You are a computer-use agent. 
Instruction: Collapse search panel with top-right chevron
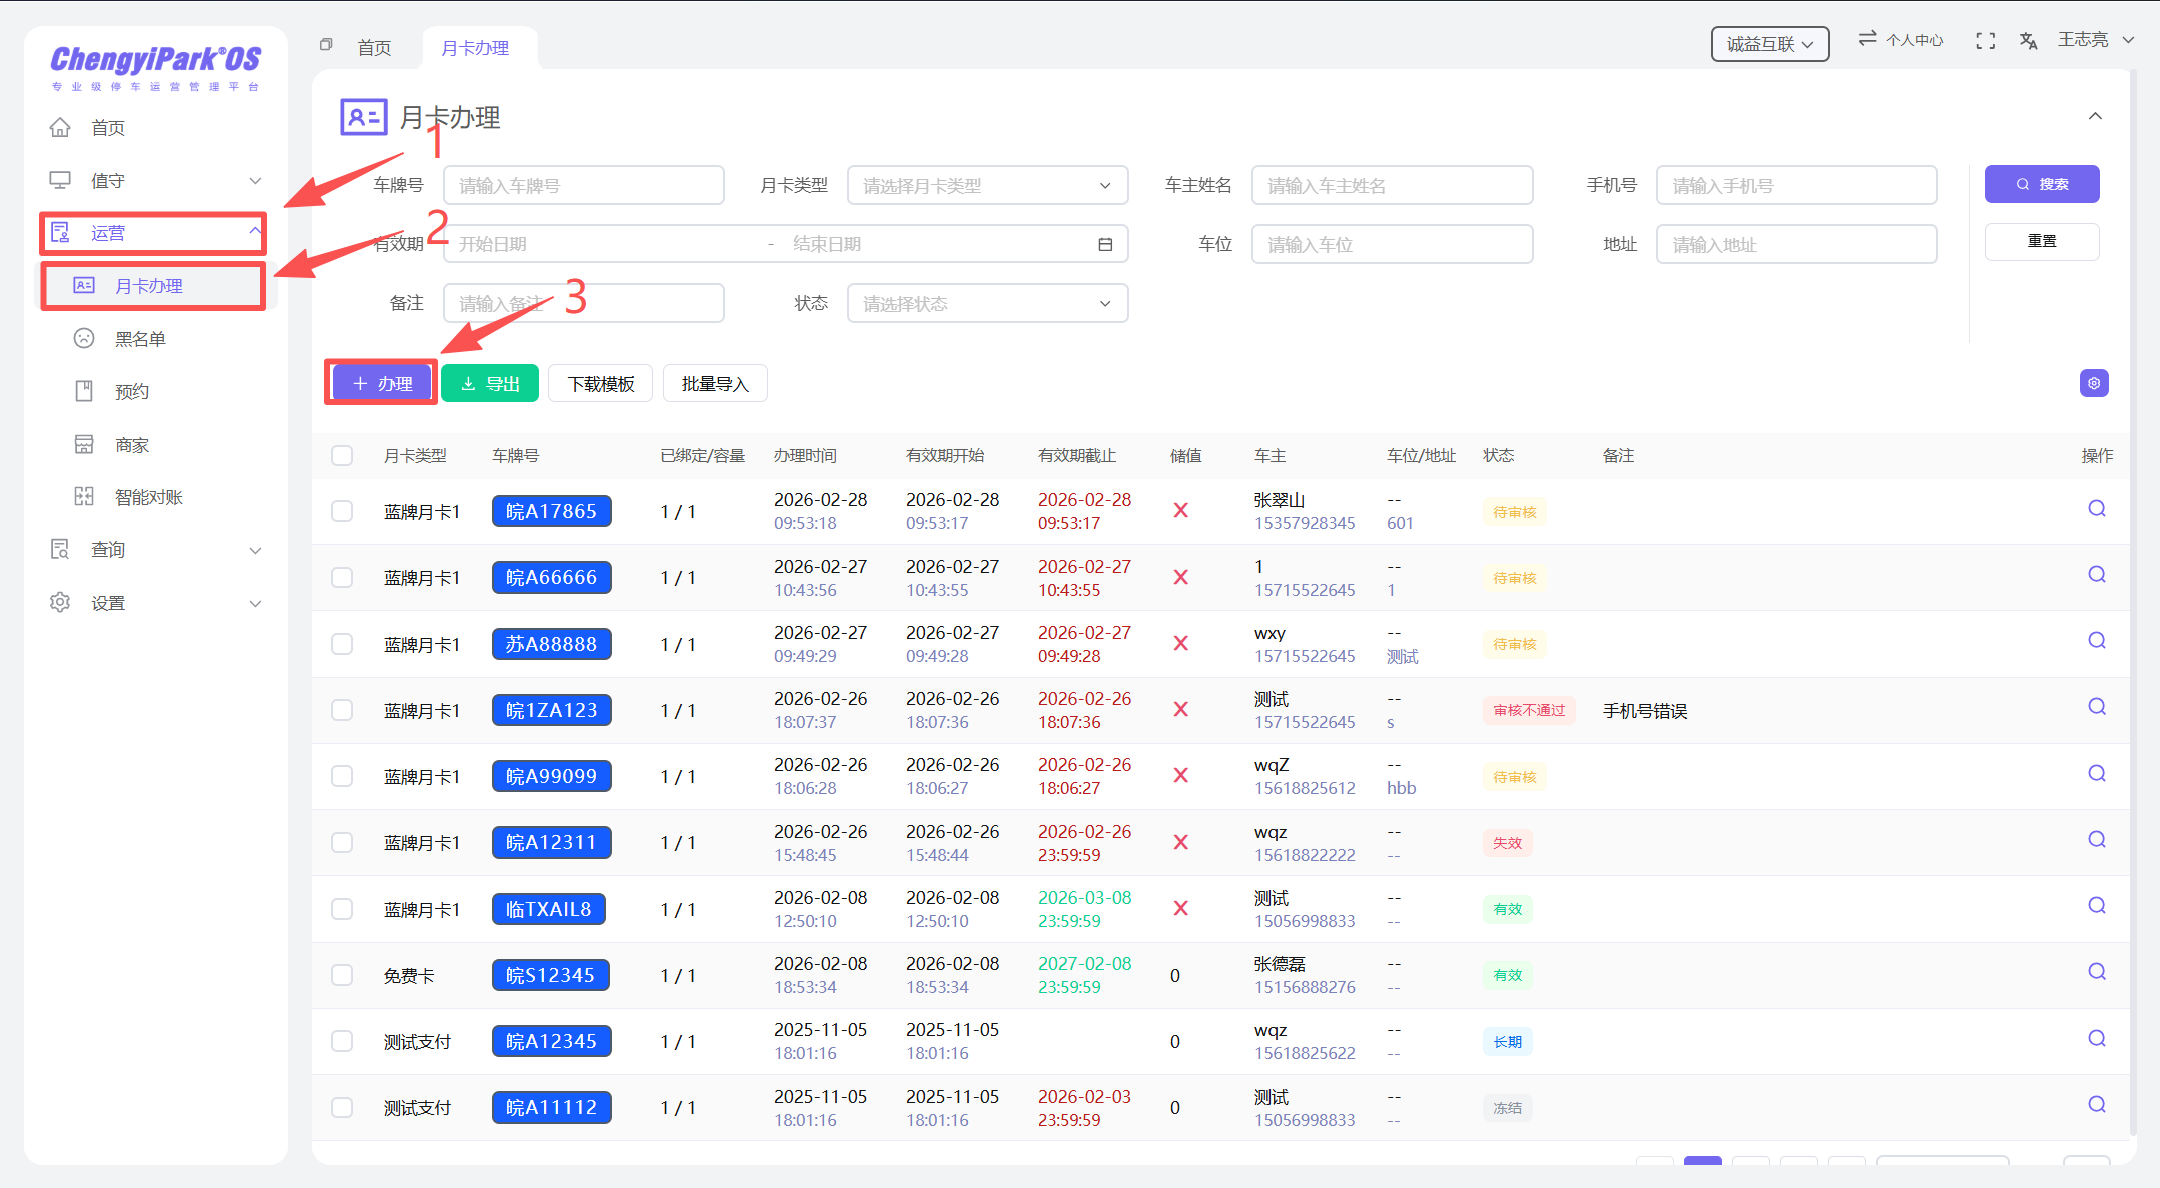[x=2095, y=117]
